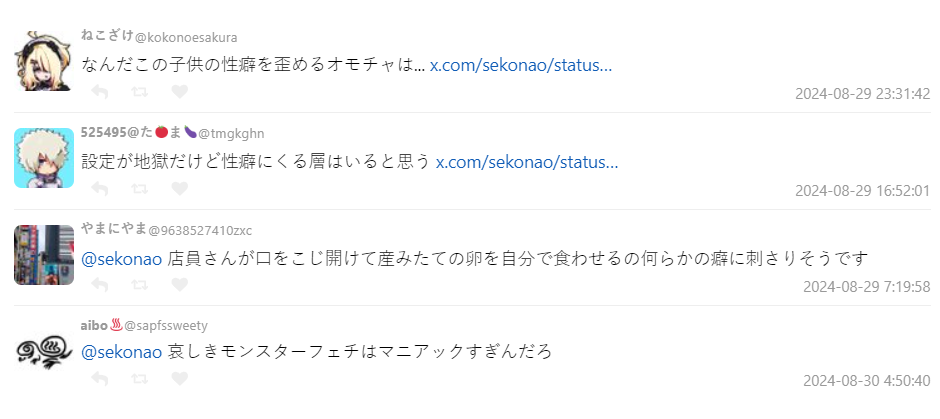Screen dimensions: 940x419
Task: Like the tmgkghn tweet
Action: tap(180, 188)
